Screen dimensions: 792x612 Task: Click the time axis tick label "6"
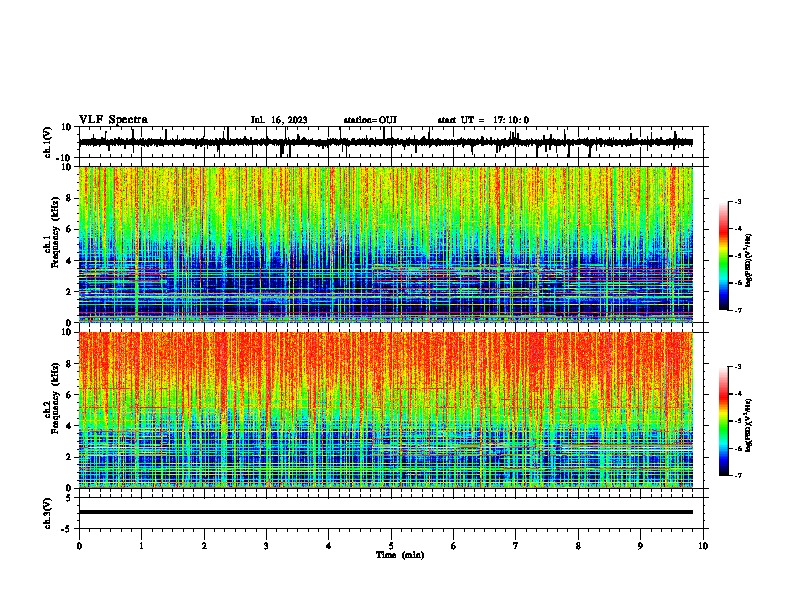(x=454, y=546)
